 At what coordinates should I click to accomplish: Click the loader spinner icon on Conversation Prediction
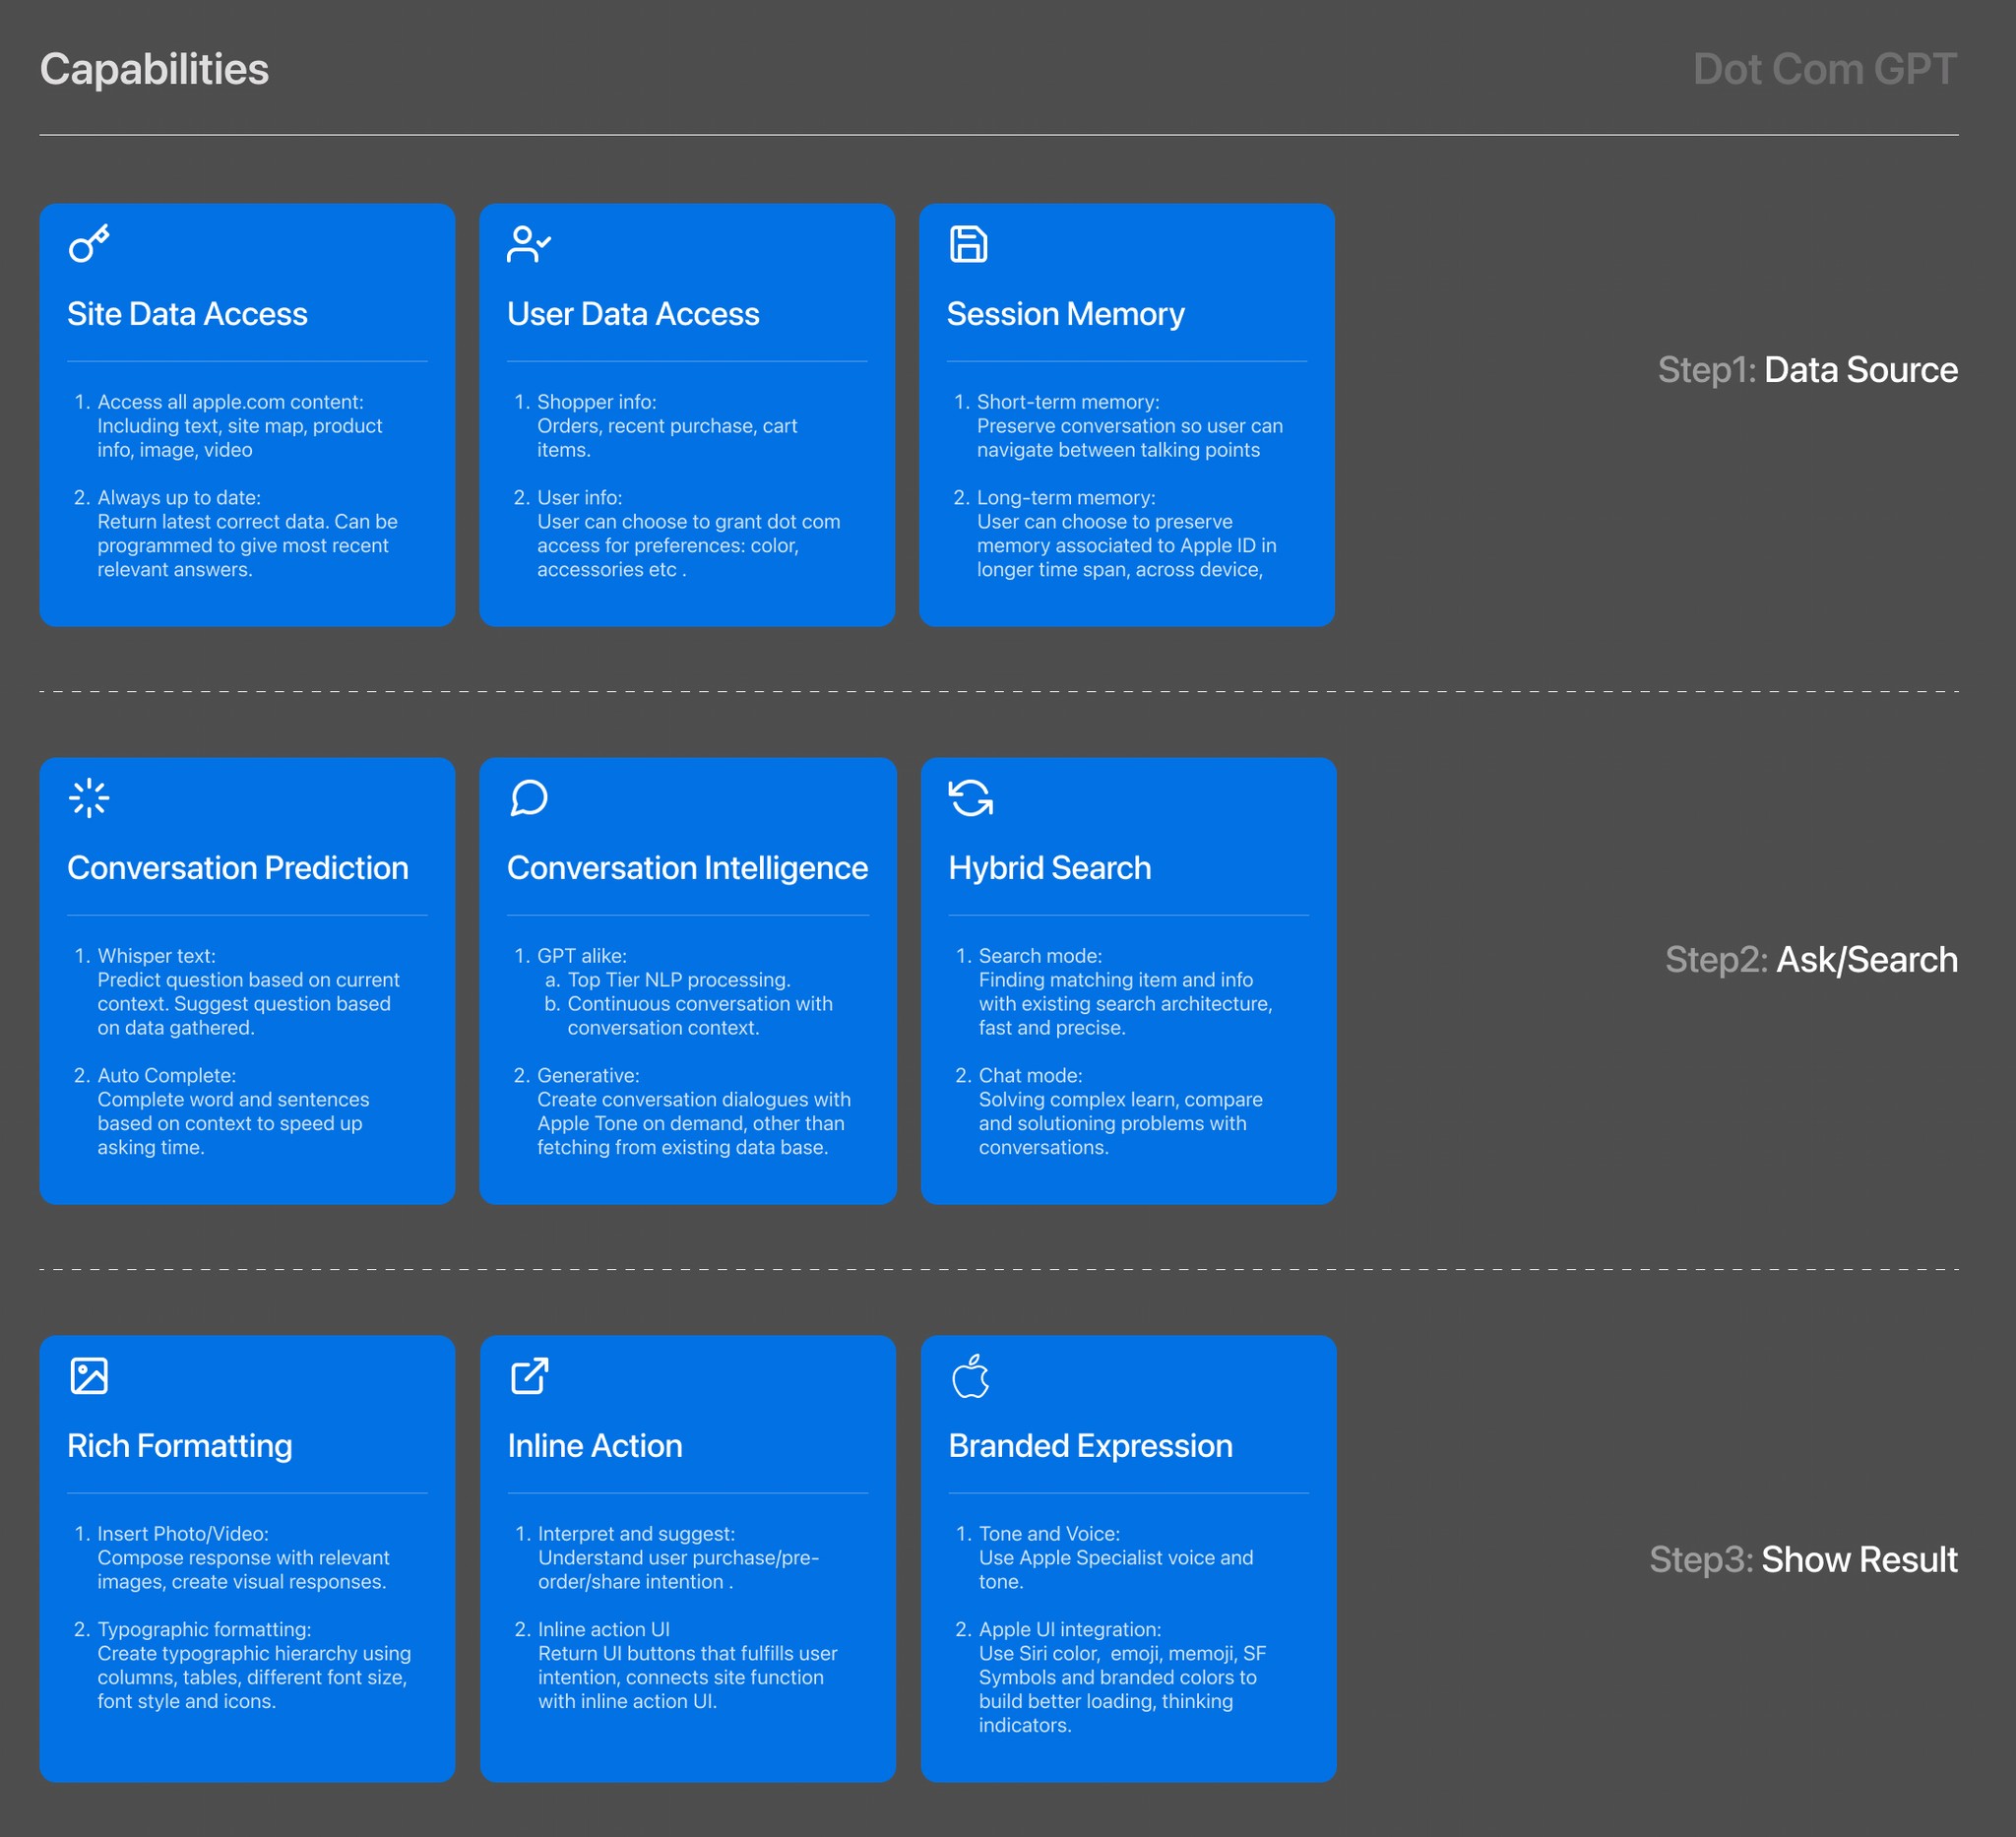[89, 797]
